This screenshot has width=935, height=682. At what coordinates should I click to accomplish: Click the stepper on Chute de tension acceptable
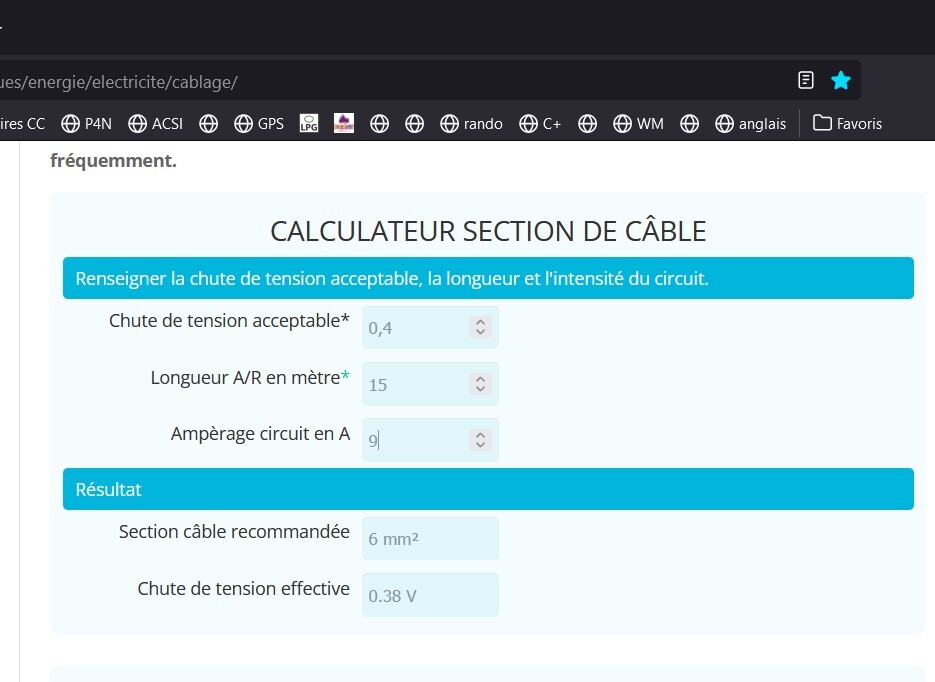coord(480,327)
